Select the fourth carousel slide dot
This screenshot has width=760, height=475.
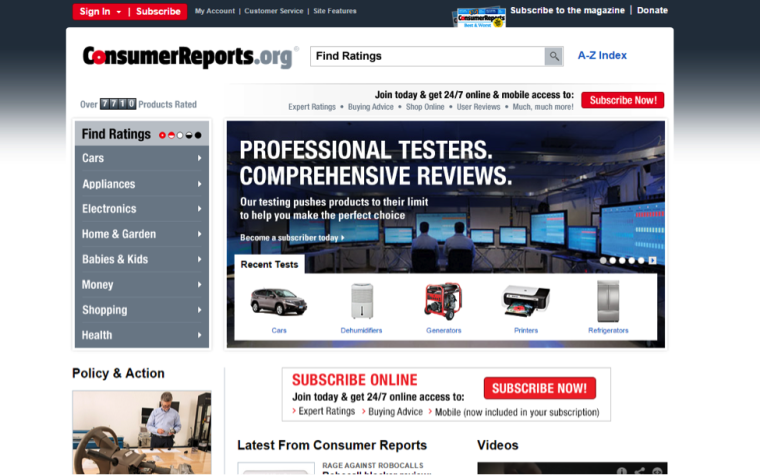point(632,260)
